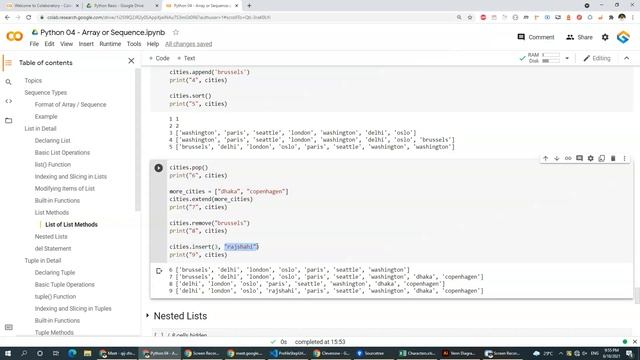
Task: Go back in the browser
Action: [7, 18]
